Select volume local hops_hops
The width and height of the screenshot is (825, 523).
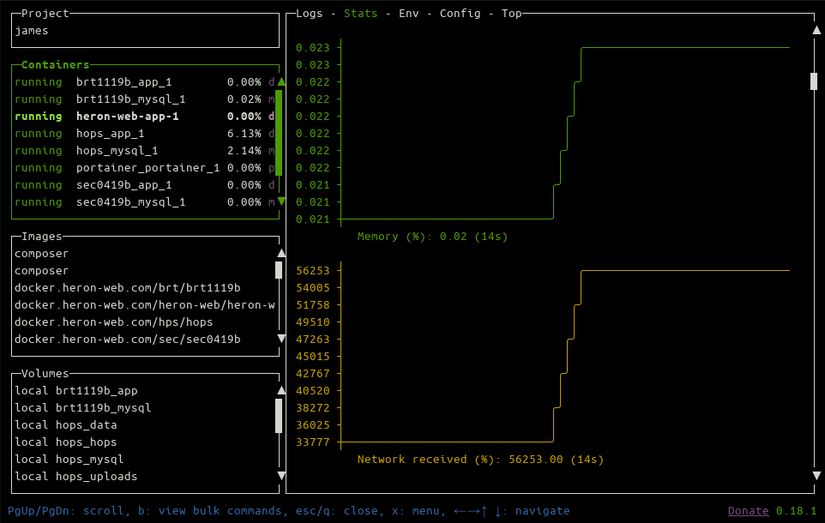click(66, 442)
